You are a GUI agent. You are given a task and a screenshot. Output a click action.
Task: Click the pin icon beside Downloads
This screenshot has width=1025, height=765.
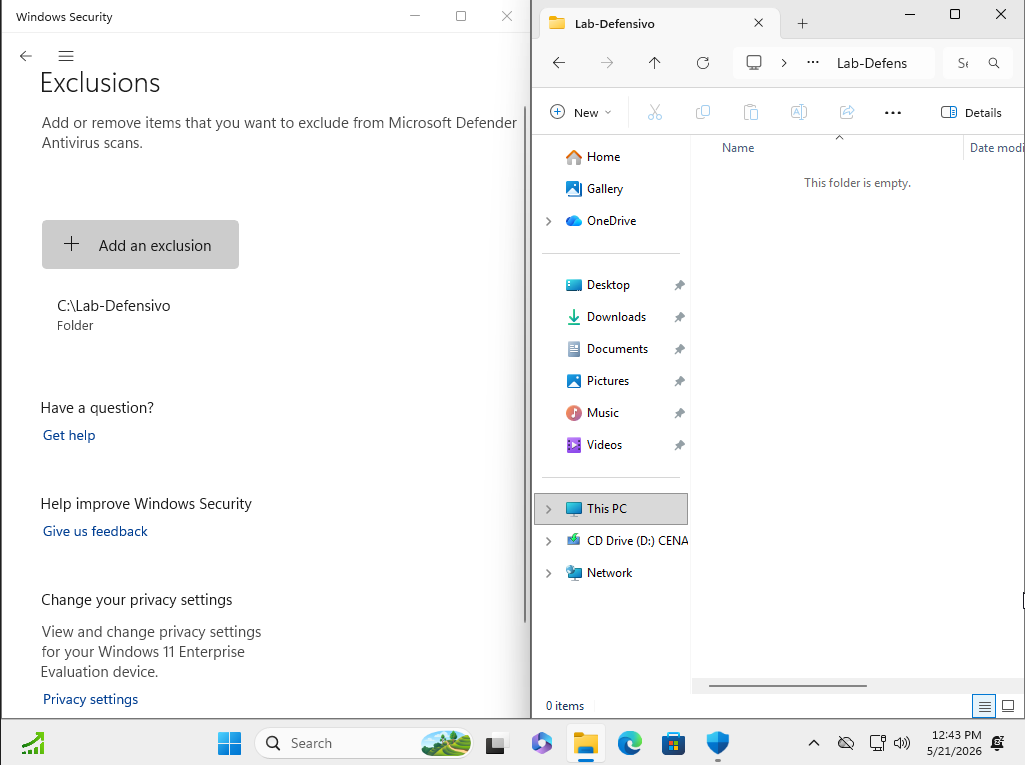pyautogui.click(x=679, y=317)
